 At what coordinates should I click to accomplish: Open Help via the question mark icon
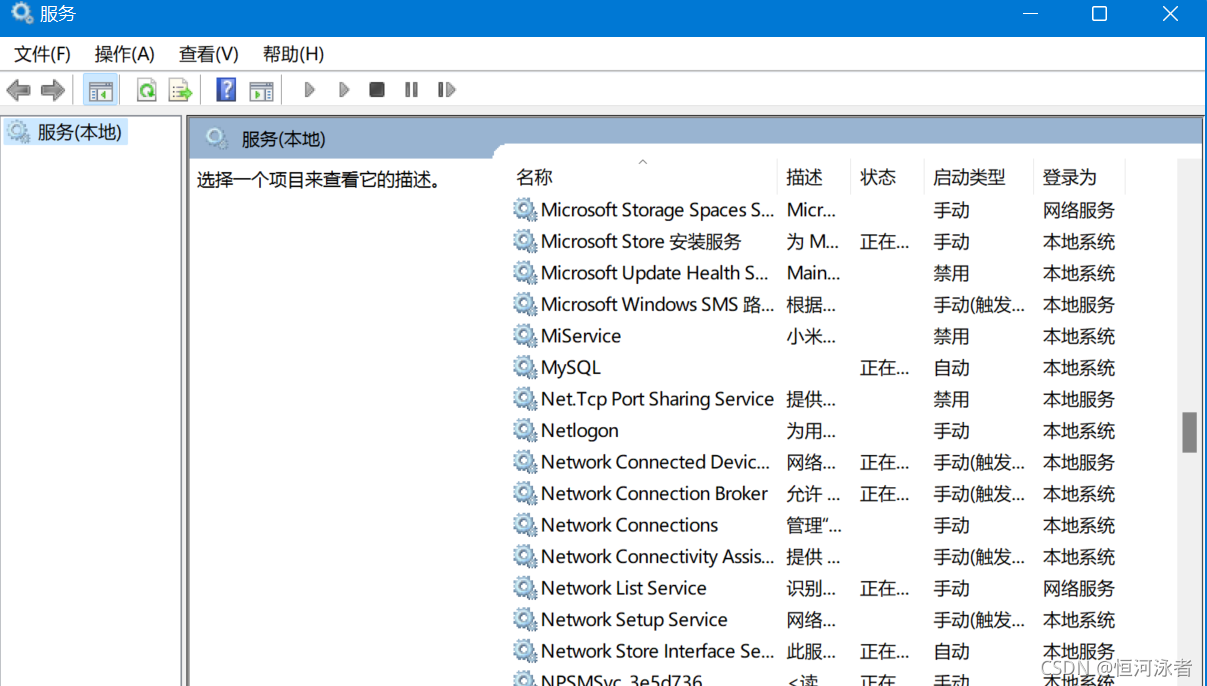[x=226, y=90]
